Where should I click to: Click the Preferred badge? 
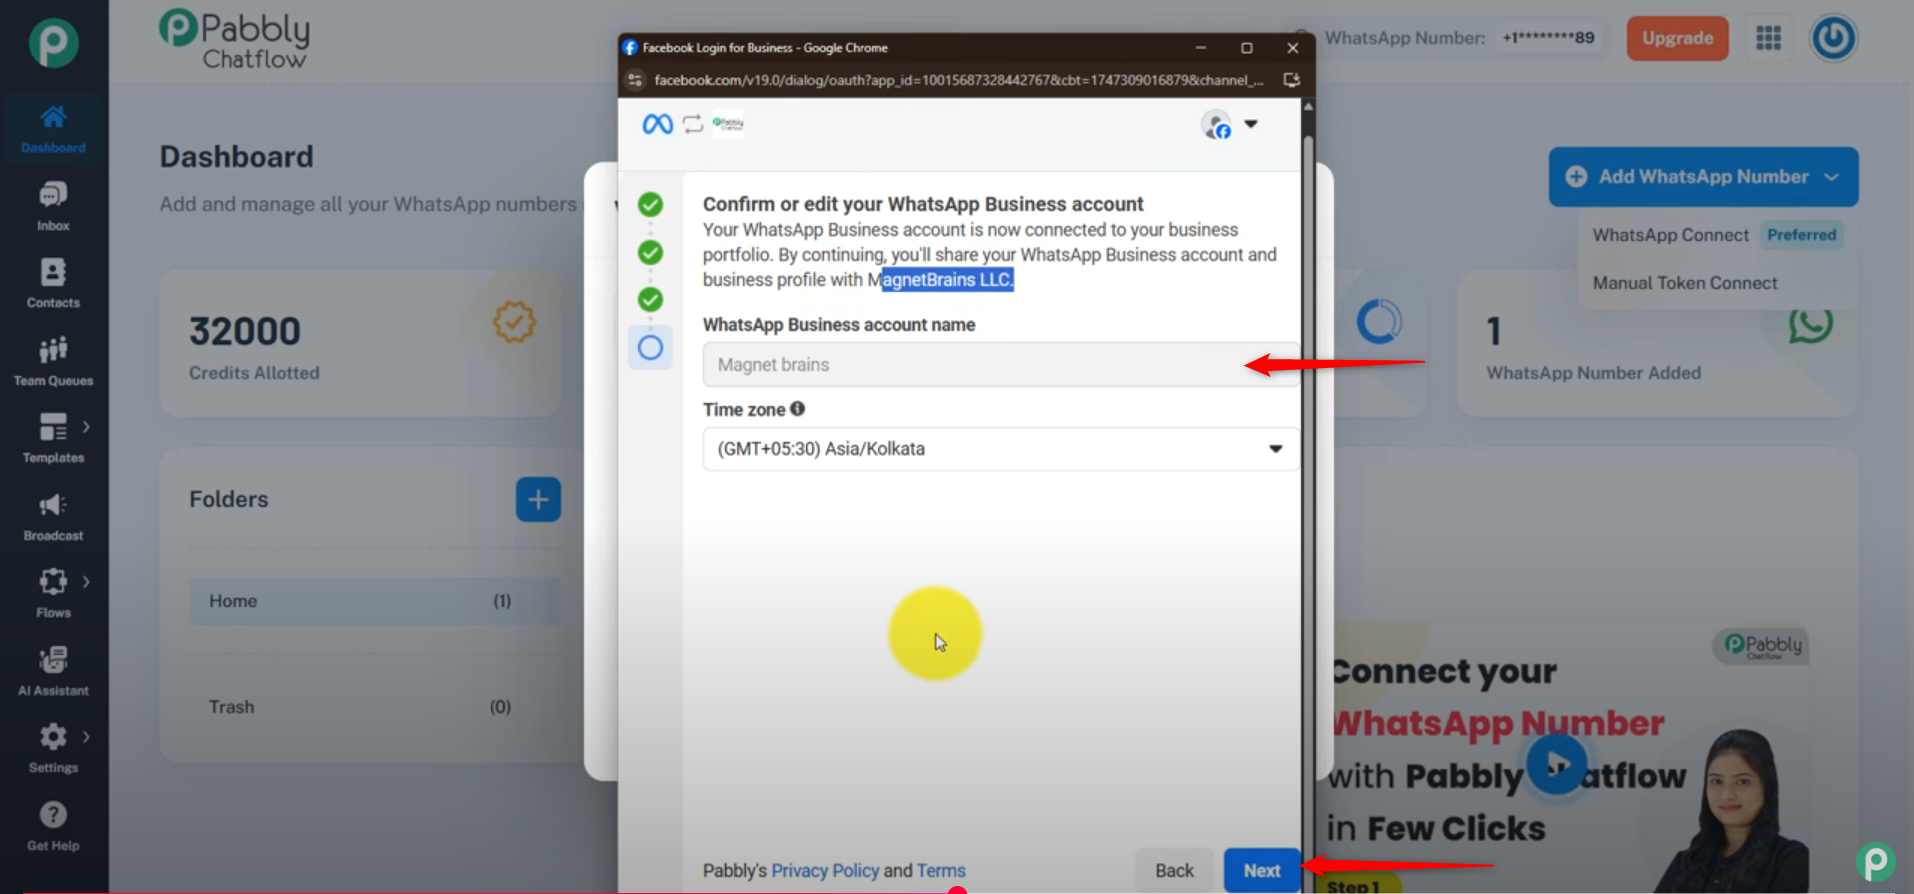(1801, 235)
